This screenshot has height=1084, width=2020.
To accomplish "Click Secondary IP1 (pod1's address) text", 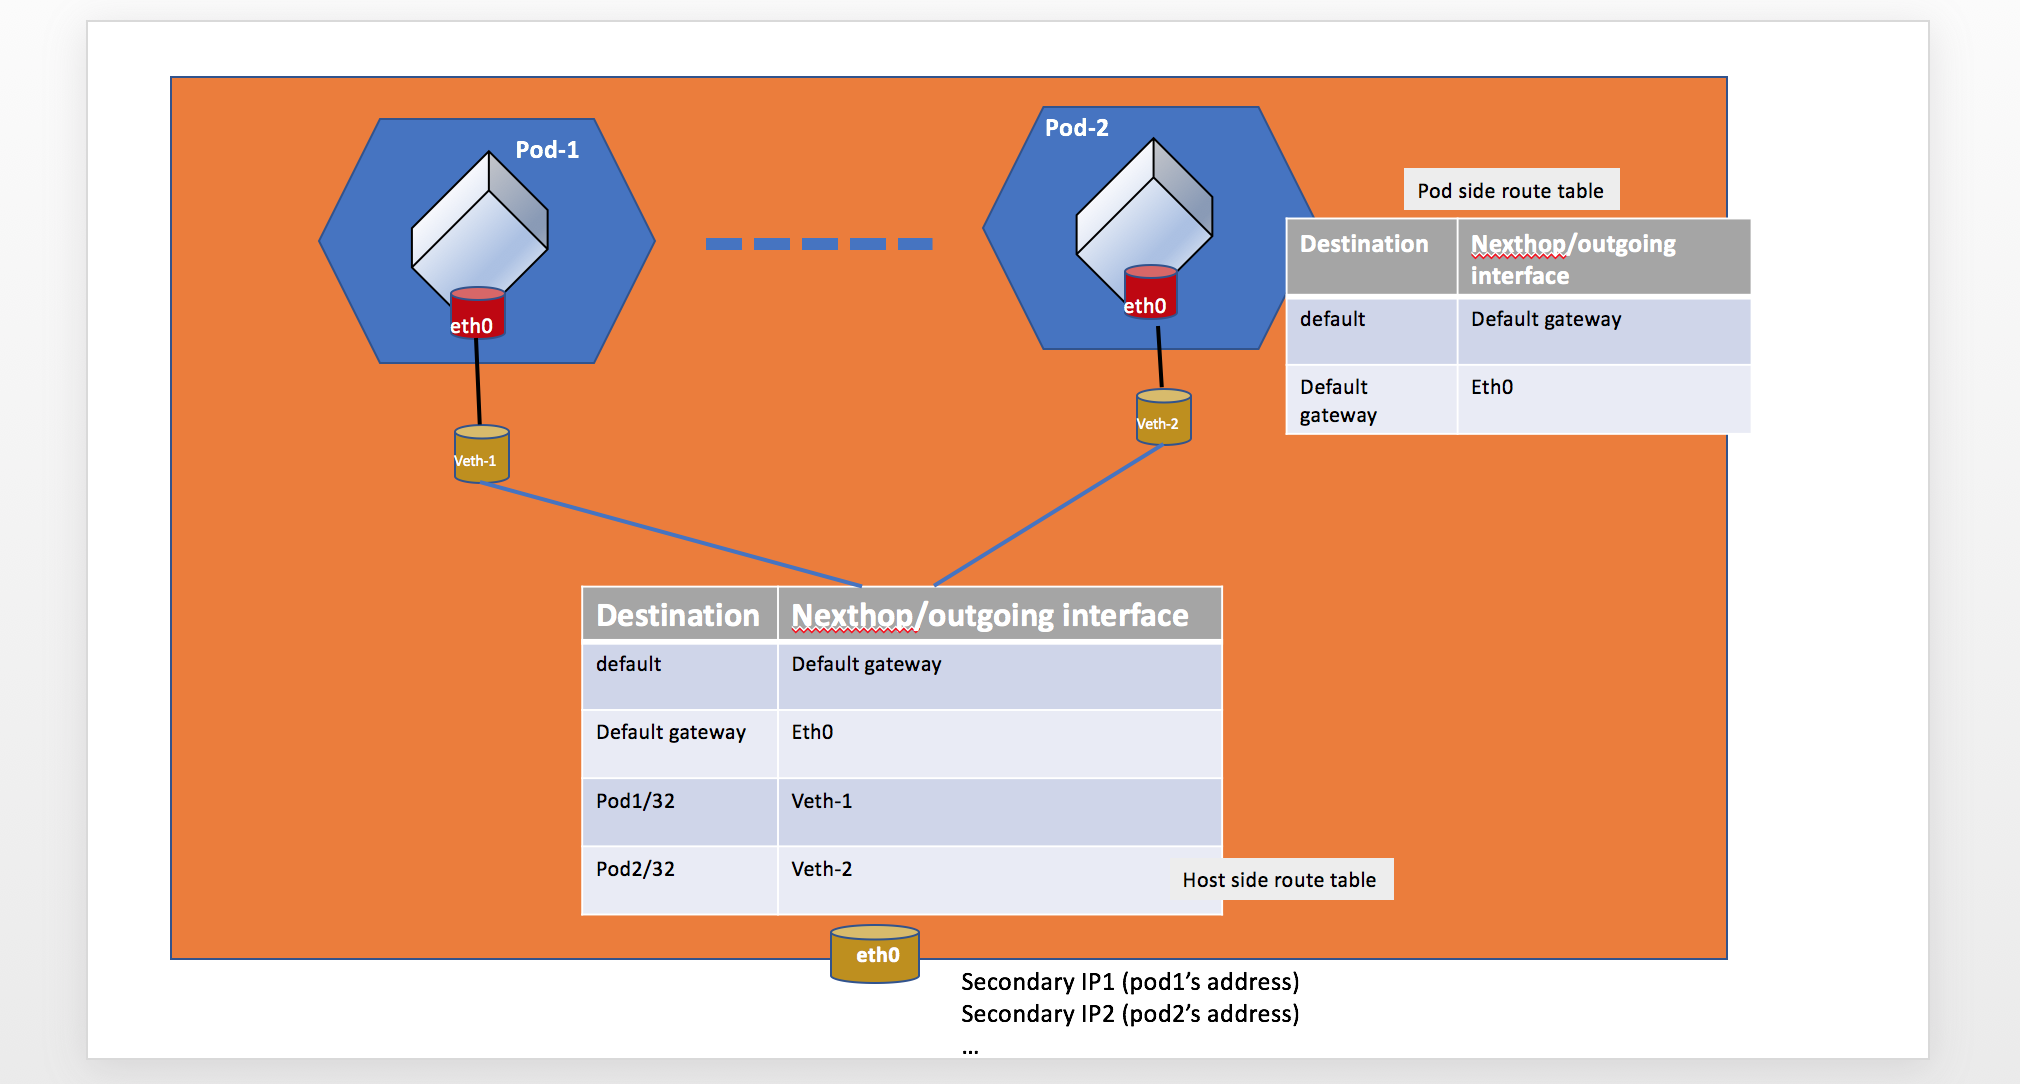I will pos(1130,982).
